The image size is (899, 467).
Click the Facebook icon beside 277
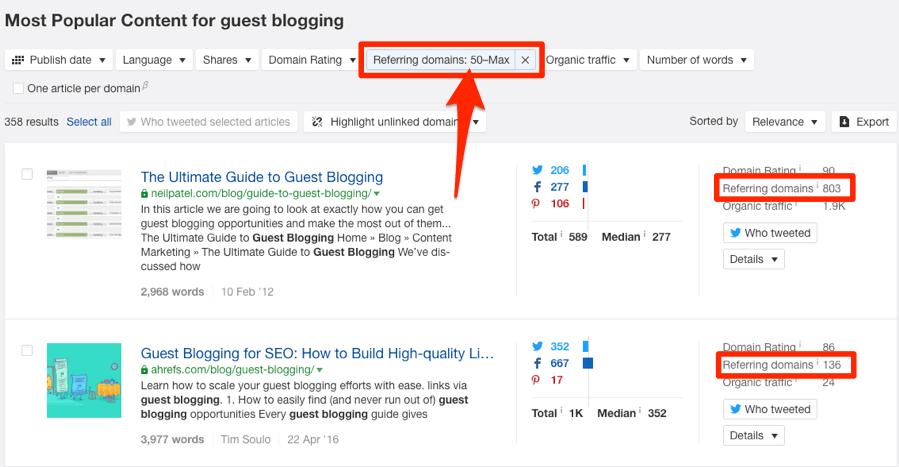(537, 187)
